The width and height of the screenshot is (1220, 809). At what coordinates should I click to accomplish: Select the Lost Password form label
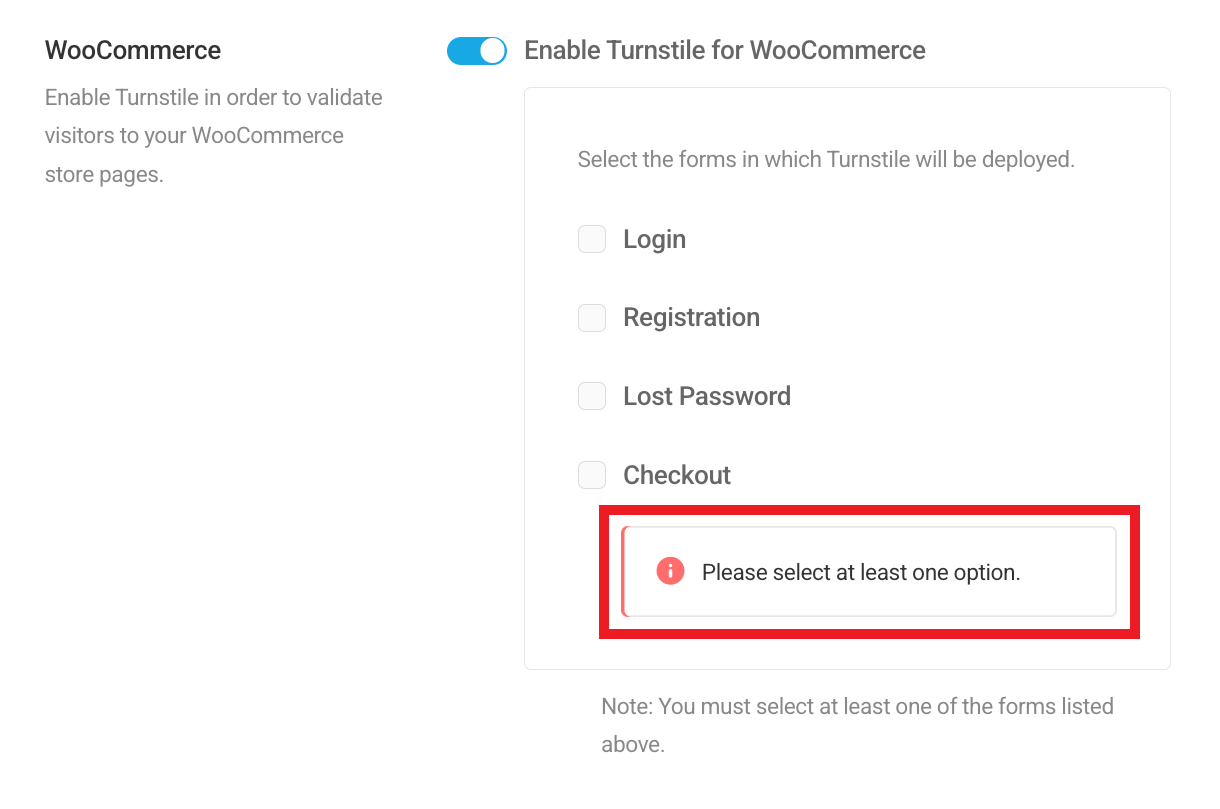[x=707, y=396]
